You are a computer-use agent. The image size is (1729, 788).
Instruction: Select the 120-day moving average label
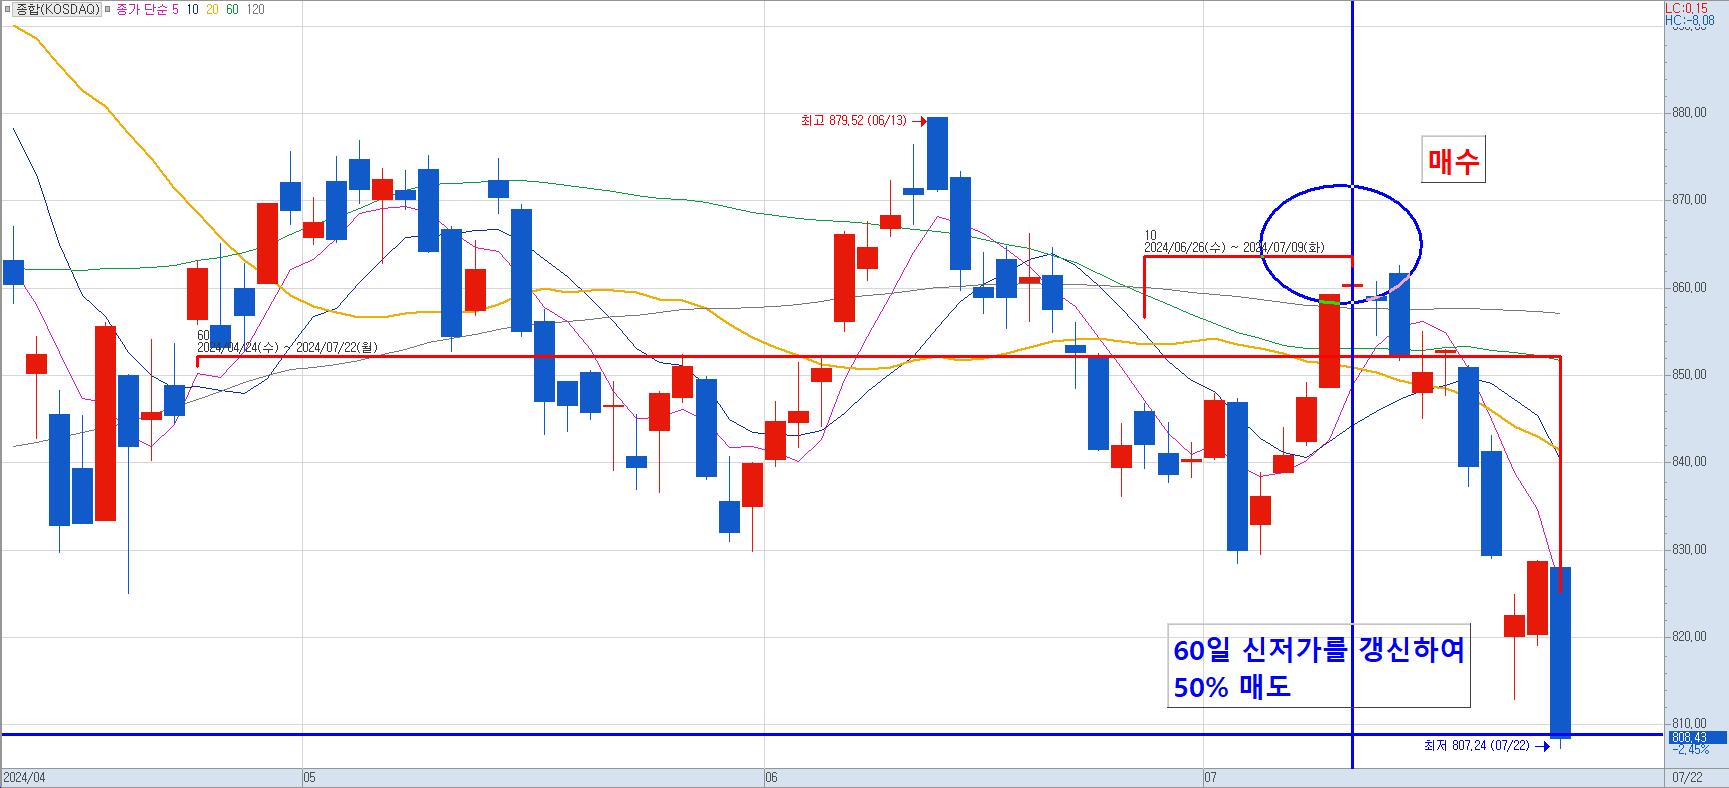(255, 9)
